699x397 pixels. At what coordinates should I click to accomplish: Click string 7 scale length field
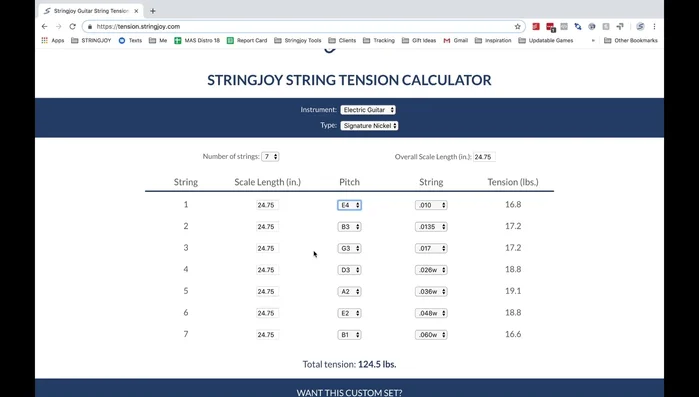click(x=267, y=335)
